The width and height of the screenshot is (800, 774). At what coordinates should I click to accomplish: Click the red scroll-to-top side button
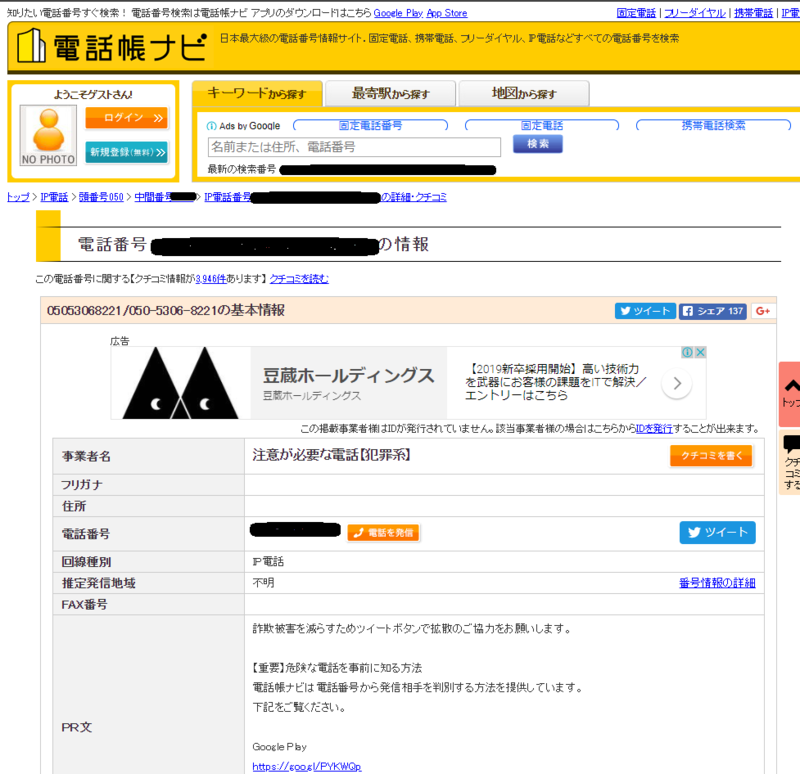tap(790, 393)
